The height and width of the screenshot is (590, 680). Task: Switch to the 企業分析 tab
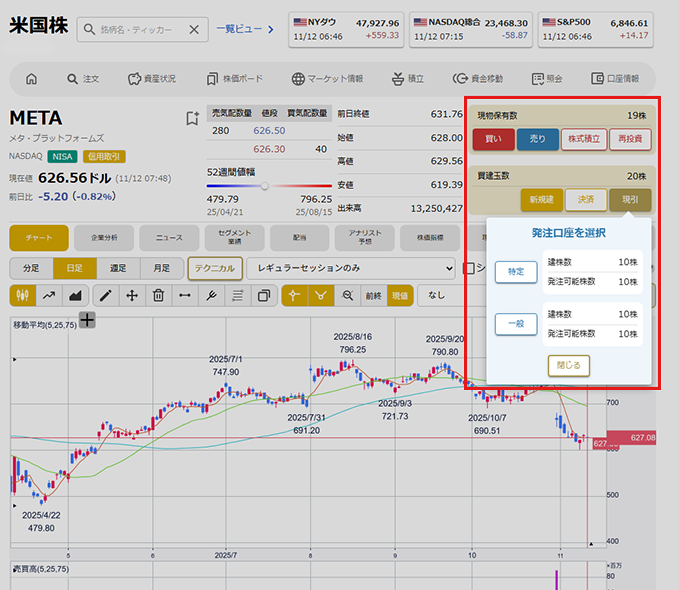coord(104,237)
